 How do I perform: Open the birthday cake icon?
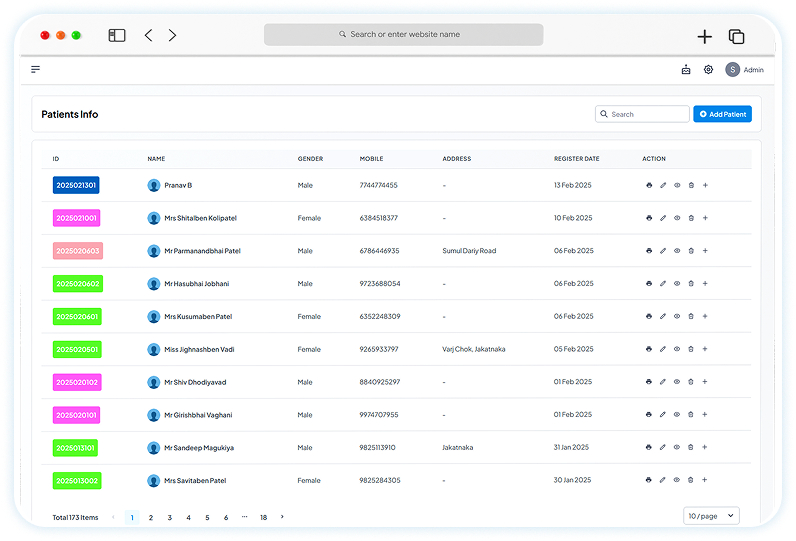tap(686, 70)
